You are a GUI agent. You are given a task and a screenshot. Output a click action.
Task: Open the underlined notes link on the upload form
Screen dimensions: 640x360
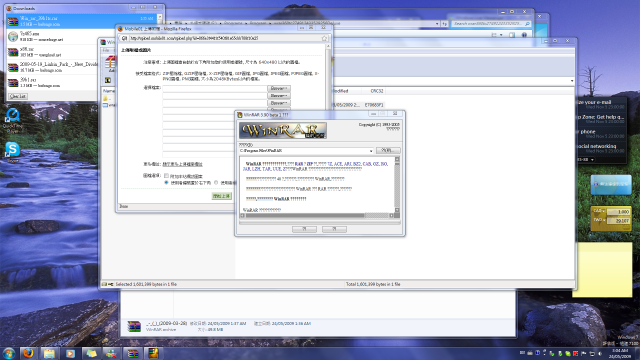(182, 164)
